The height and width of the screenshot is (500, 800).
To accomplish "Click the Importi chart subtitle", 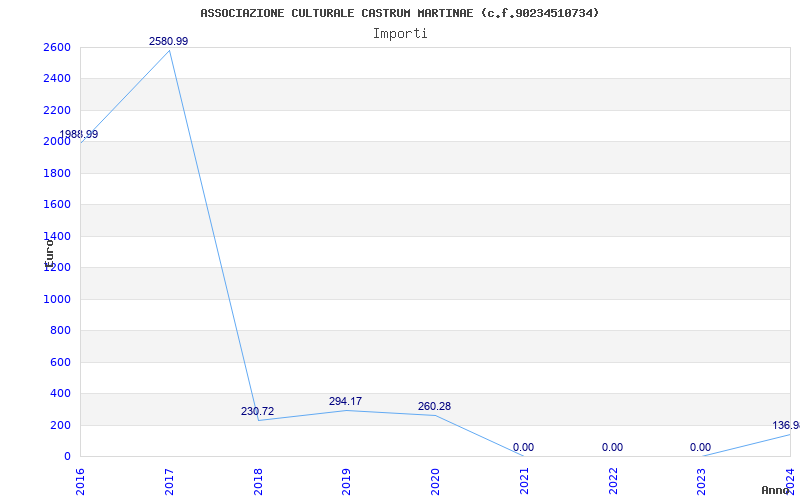I will [x=400, y=34].
